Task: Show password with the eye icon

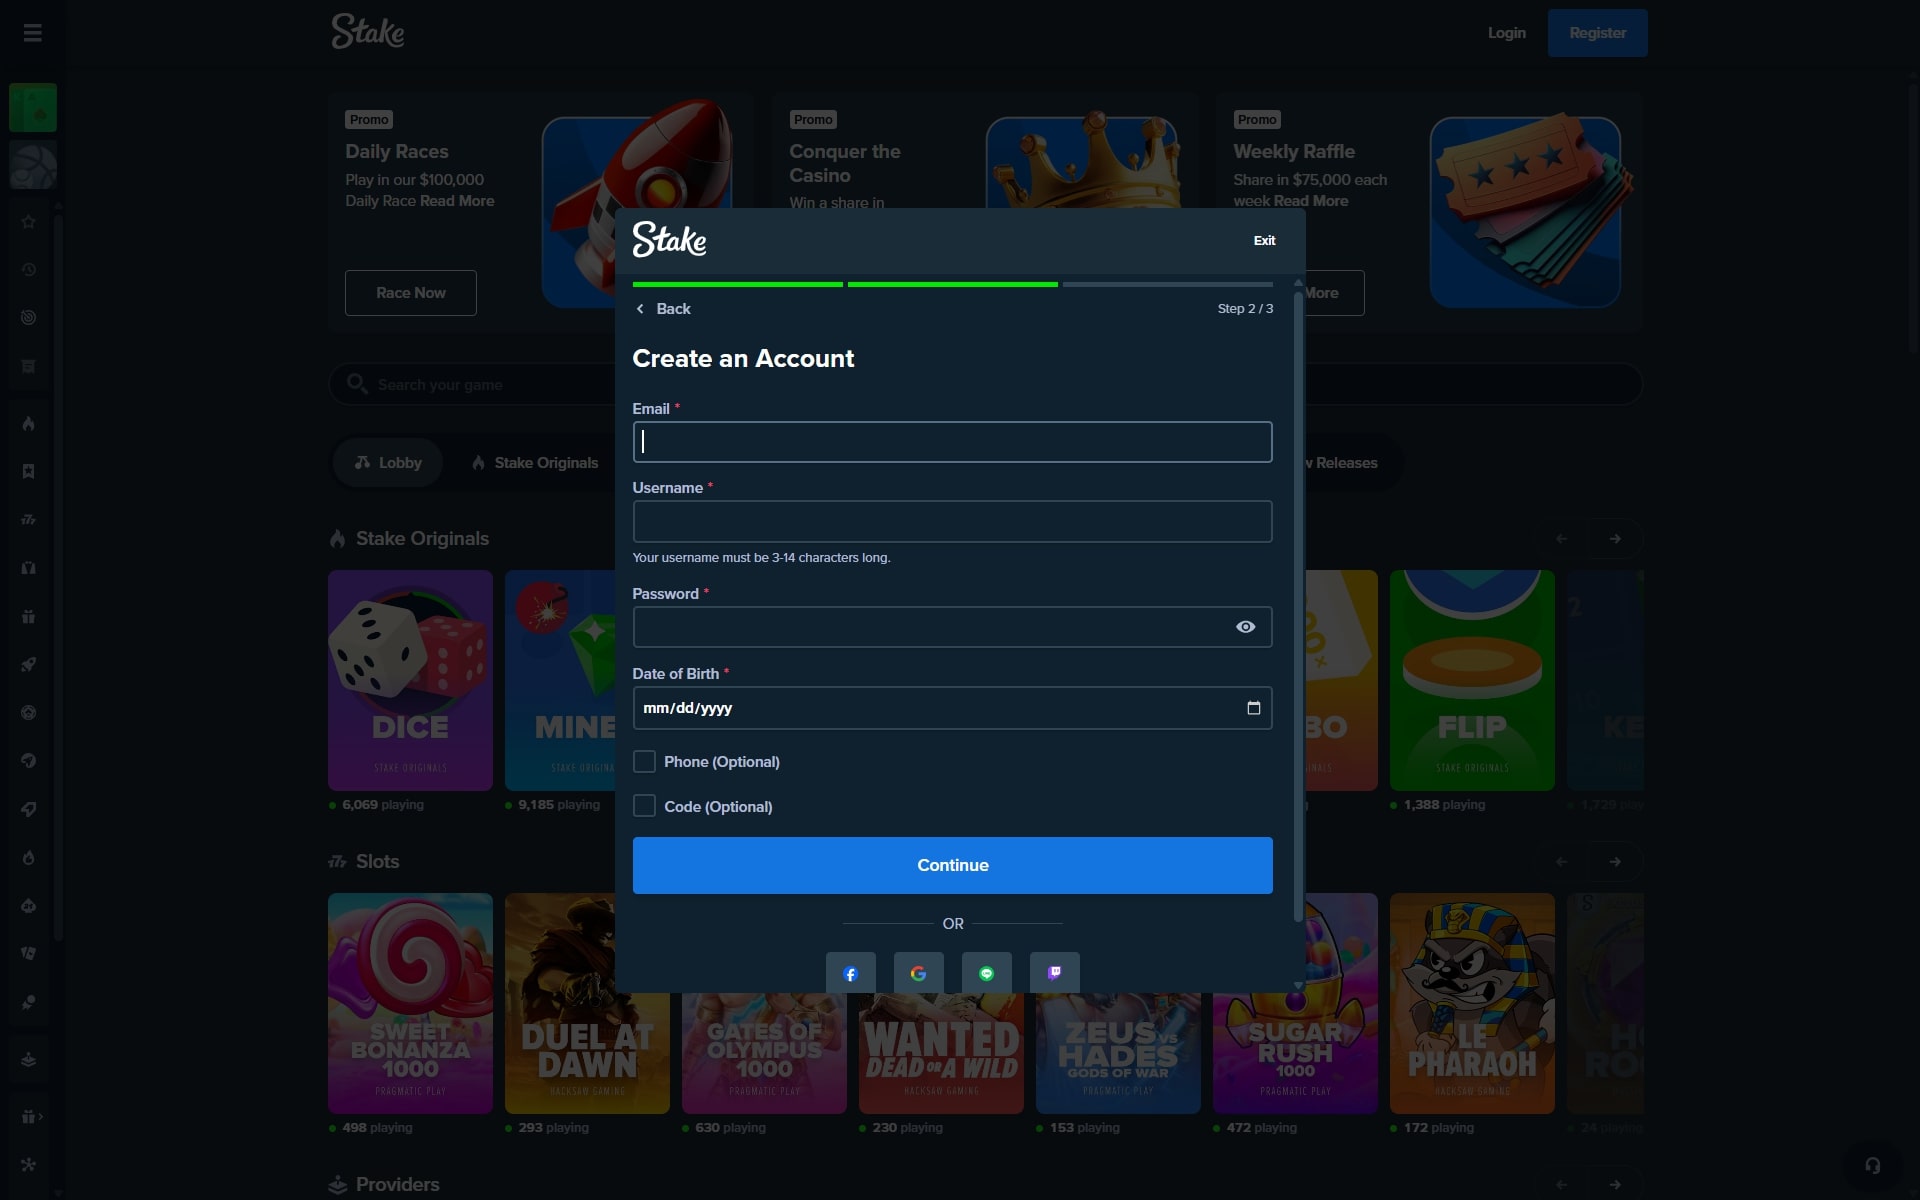Action: [1245, 627]
